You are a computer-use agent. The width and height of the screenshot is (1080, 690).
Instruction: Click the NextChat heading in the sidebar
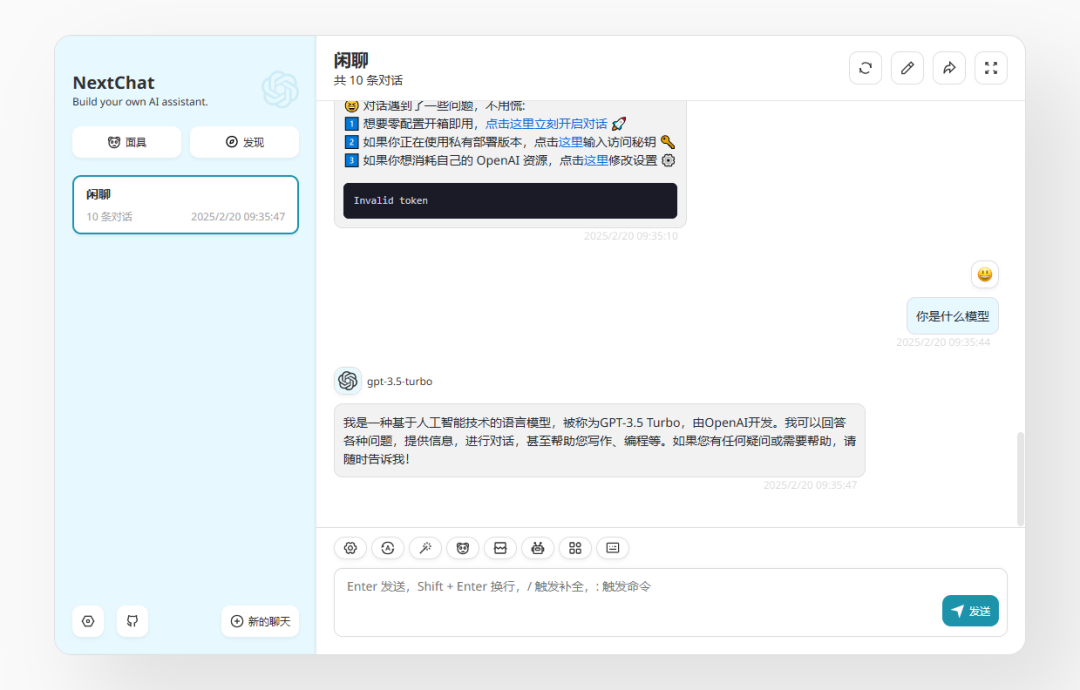pos(114,83)
